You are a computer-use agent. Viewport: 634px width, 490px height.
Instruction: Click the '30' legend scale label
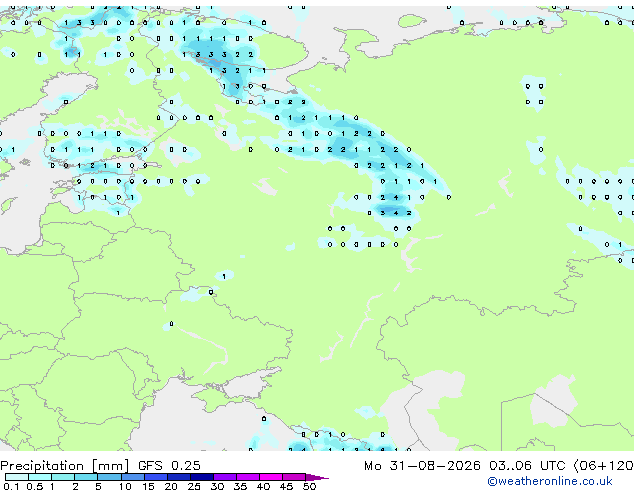coord(217,486)
